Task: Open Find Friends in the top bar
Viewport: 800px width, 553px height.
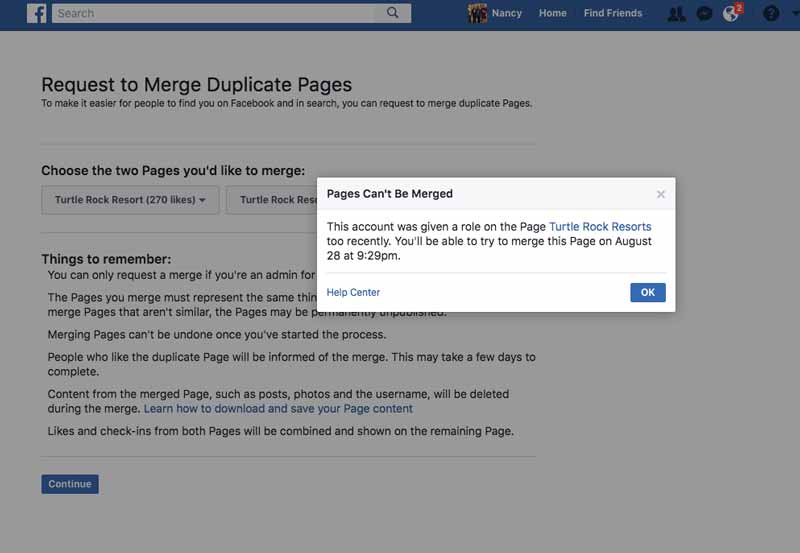Action: click(x=613, y=13)
